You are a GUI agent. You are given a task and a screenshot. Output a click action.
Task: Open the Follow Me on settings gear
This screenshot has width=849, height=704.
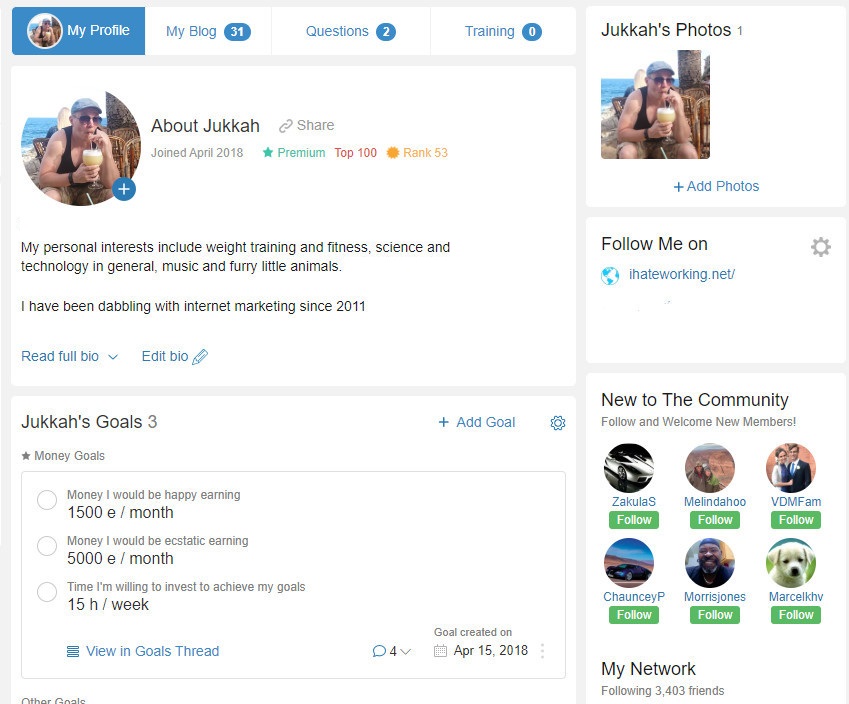820,246
